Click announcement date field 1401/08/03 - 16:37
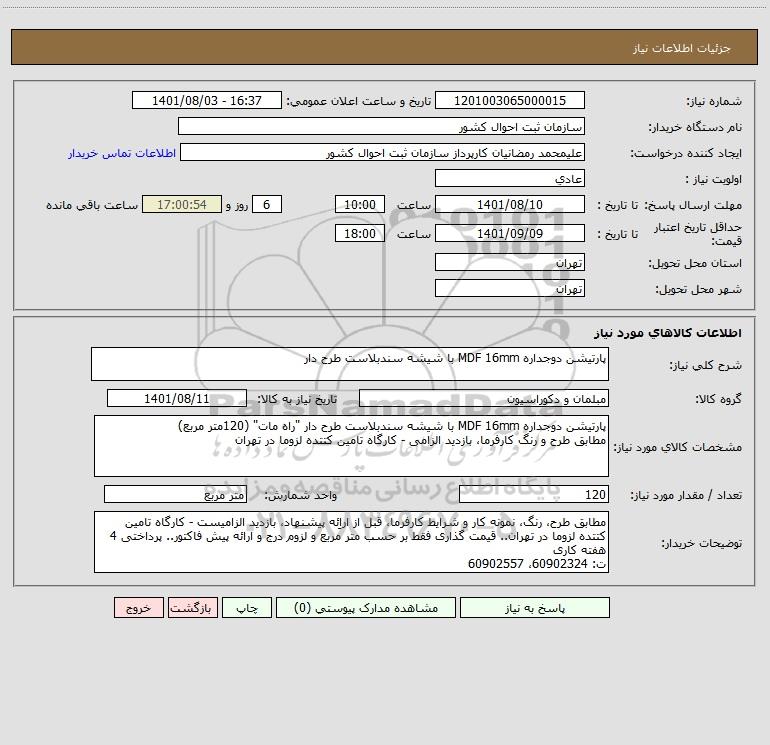This screenshot has width=770, height=745. point(207,100)
